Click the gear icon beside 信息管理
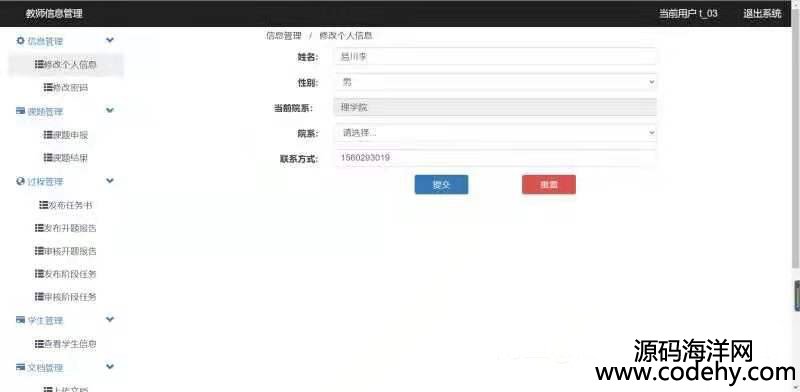 [20, 41]
